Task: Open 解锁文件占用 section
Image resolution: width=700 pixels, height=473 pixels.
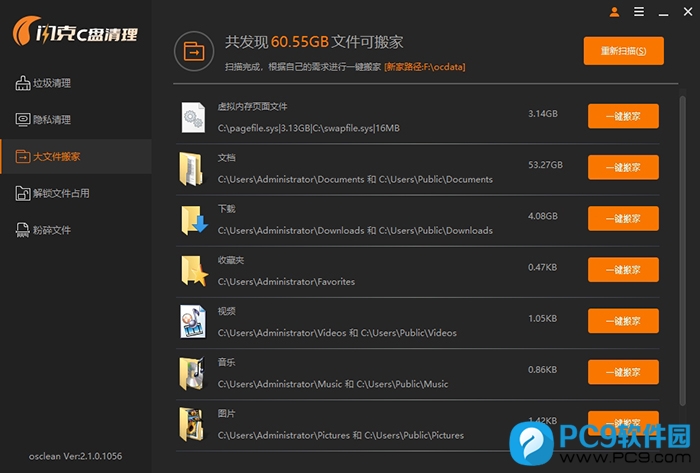Action: (76, 193)
